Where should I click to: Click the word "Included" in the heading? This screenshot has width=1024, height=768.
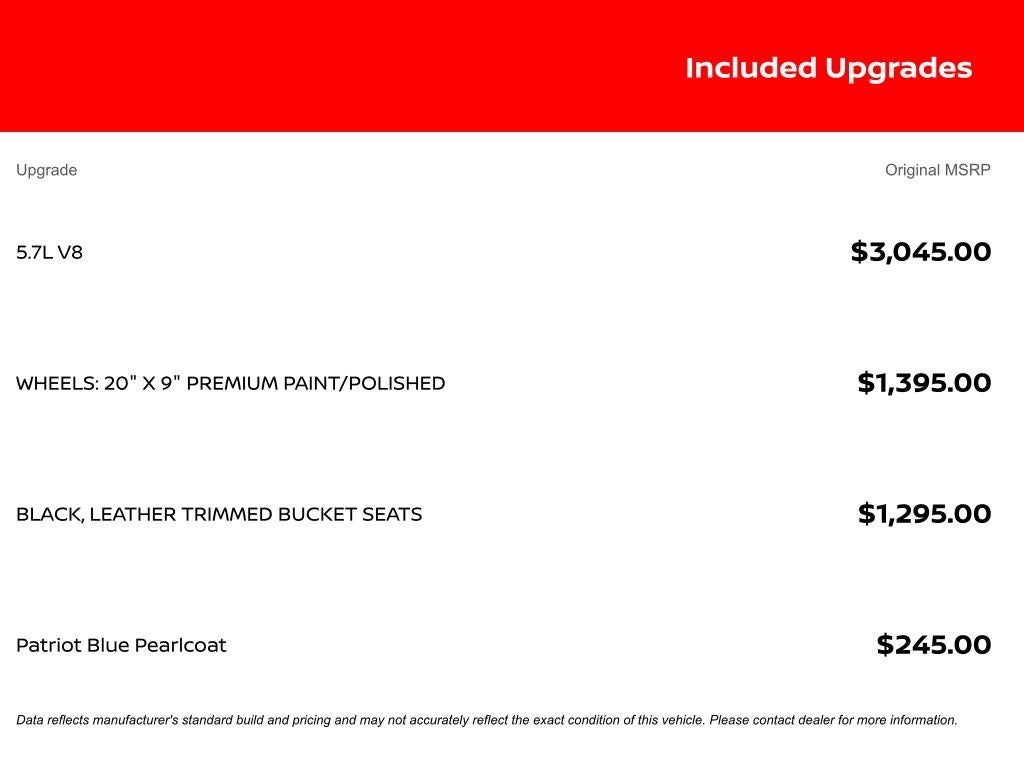(750, 68)
